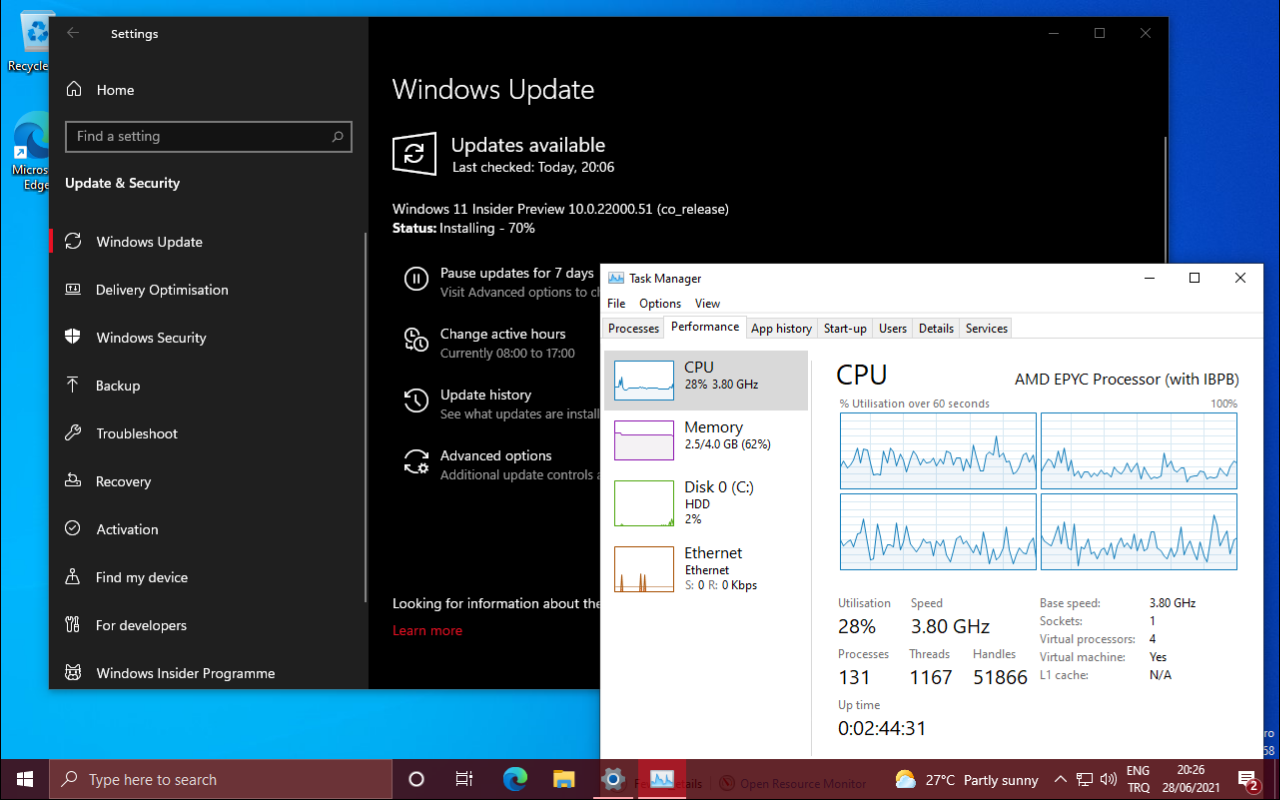The image size is (1280, 800).
Task: Open the Details tab
Action: pos(936,328)
